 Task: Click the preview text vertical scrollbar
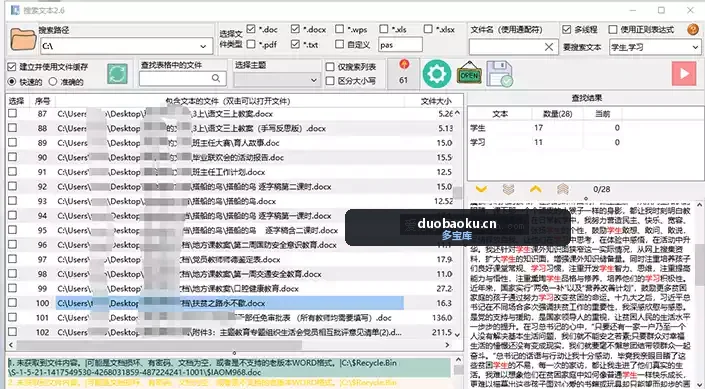[x=699, y=264]
